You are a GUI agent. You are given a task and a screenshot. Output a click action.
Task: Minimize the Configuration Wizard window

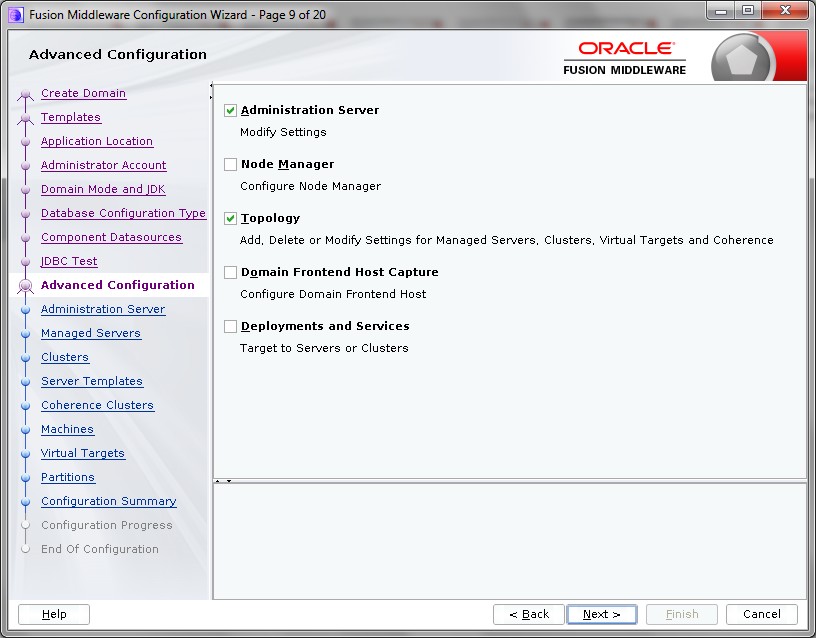[x=721, y=11]
